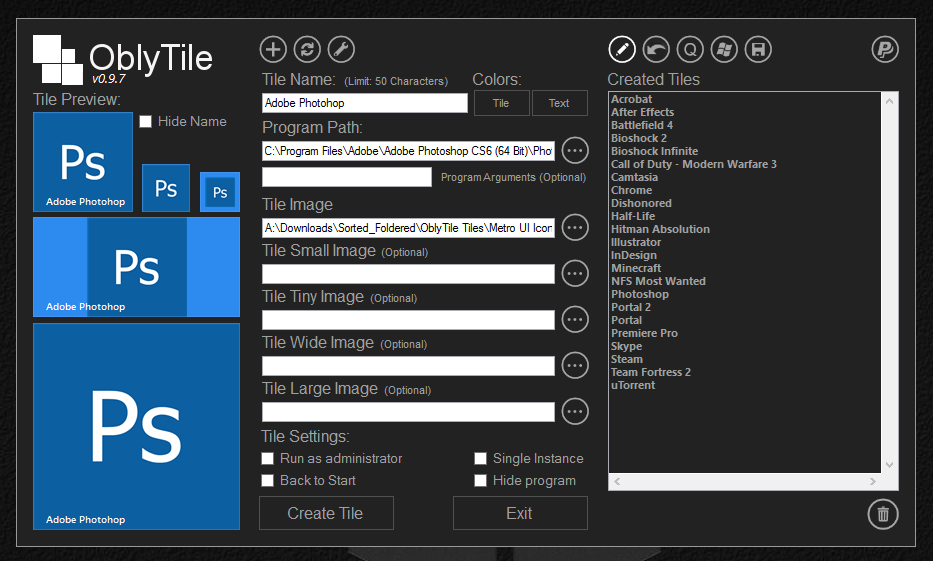Click the Tile Tiny Image field
Viewport: 933px width, 561px height.
tap(408, 320)
